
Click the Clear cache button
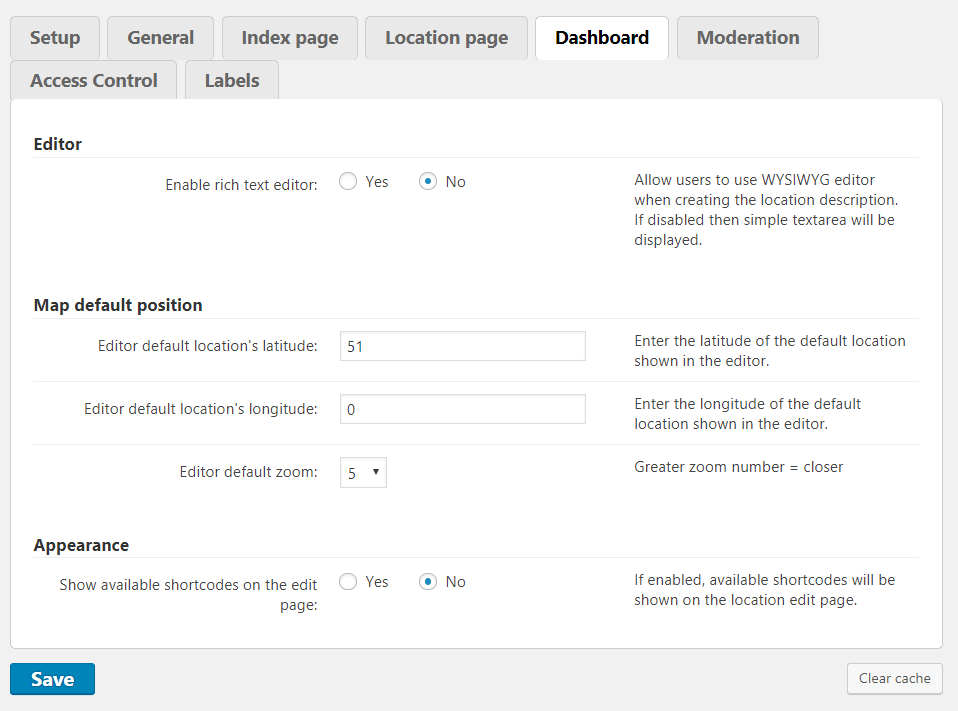[x=894, y=678]
